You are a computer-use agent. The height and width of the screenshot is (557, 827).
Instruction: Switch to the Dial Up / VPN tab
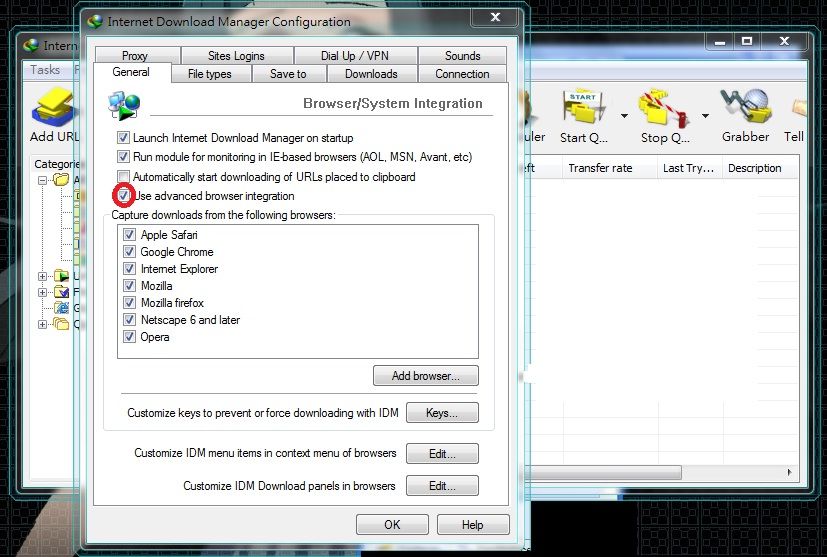click(x=355, y=55)
